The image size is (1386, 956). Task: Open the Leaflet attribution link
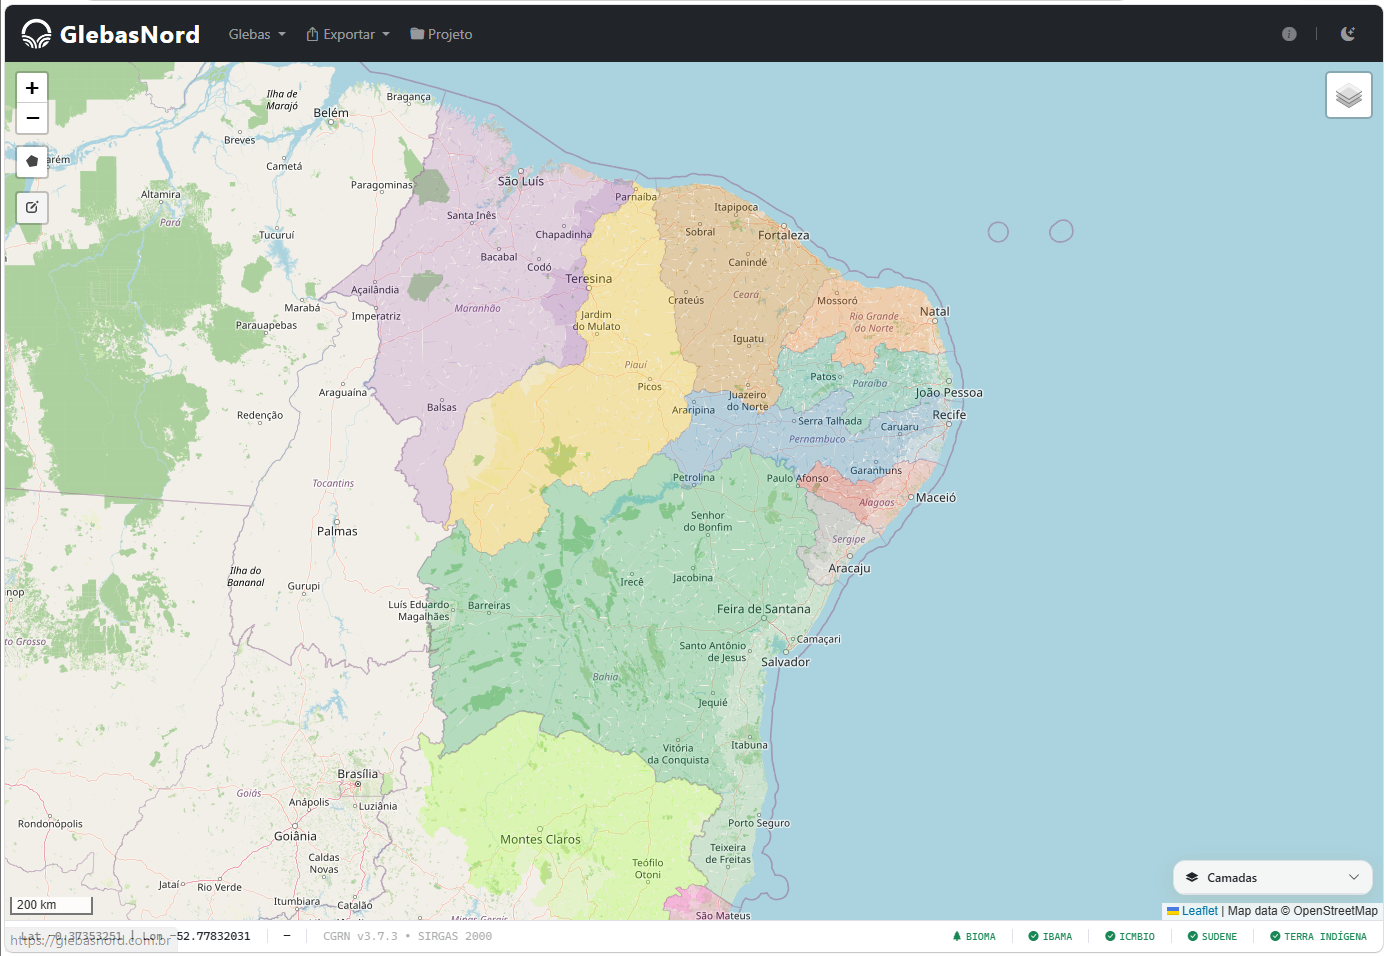point(1192,911)
